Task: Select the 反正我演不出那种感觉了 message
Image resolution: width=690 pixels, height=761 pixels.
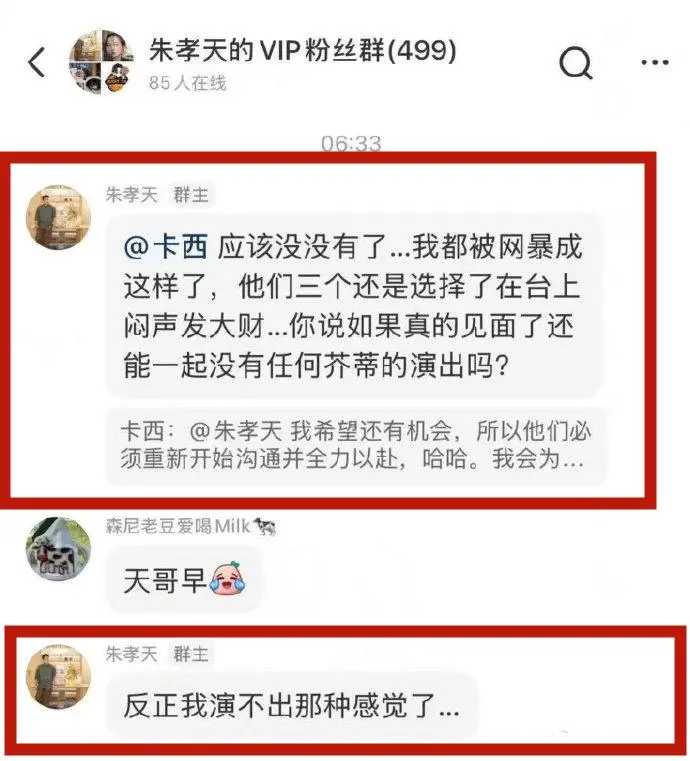Action: (x=292, y=706)
